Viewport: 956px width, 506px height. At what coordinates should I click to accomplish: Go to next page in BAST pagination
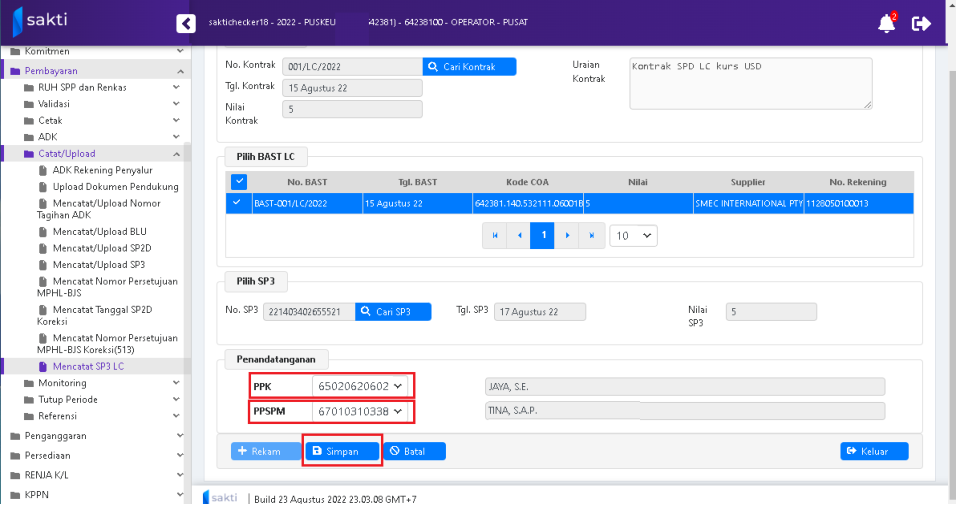568,236
